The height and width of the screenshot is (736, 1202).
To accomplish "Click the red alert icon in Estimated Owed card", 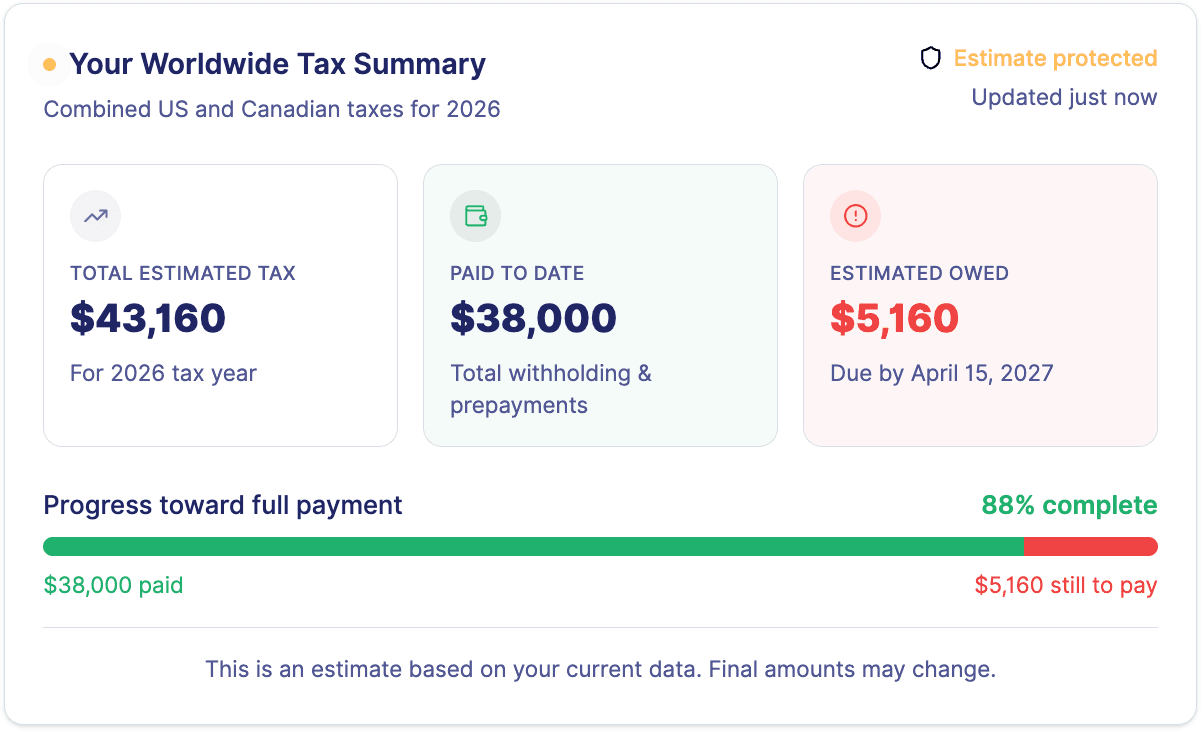I will pos(856,216).
